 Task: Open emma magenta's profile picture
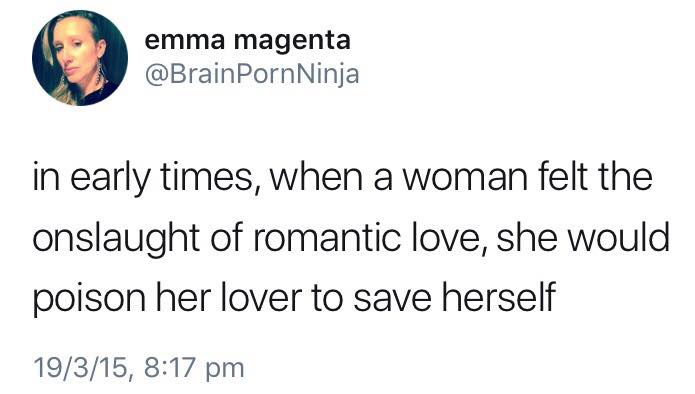(80, 58)
